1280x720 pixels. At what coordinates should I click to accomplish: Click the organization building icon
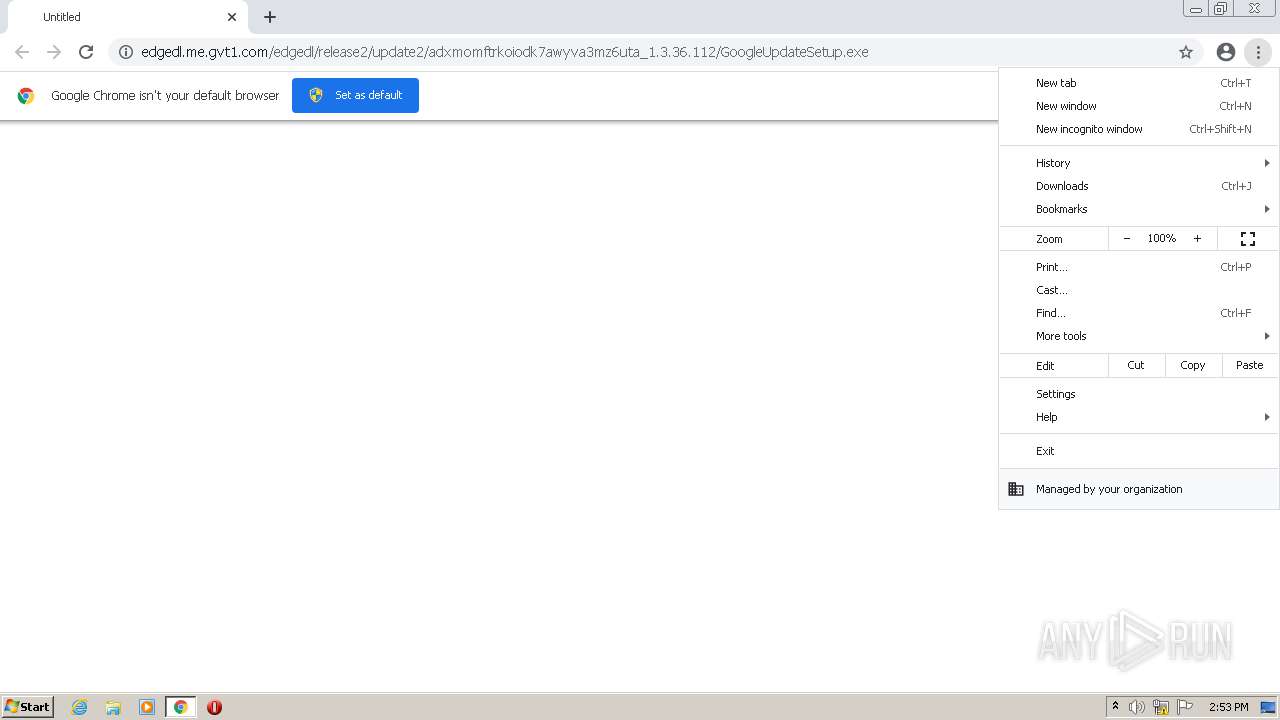[x=1016, y=489]
